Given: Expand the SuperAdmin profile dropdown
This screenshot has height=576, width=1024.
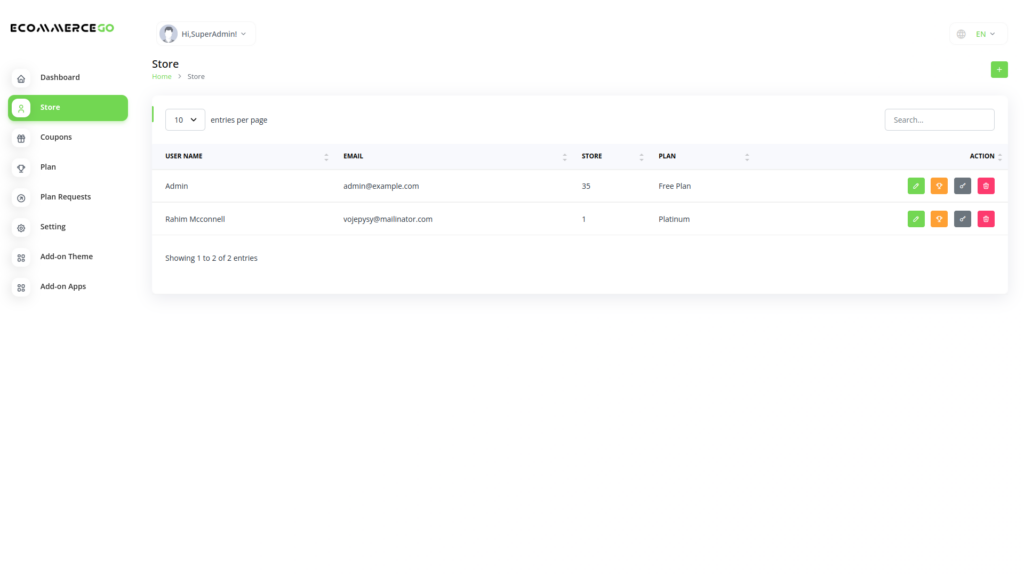Looking at the screenshot, I should 205,32.
